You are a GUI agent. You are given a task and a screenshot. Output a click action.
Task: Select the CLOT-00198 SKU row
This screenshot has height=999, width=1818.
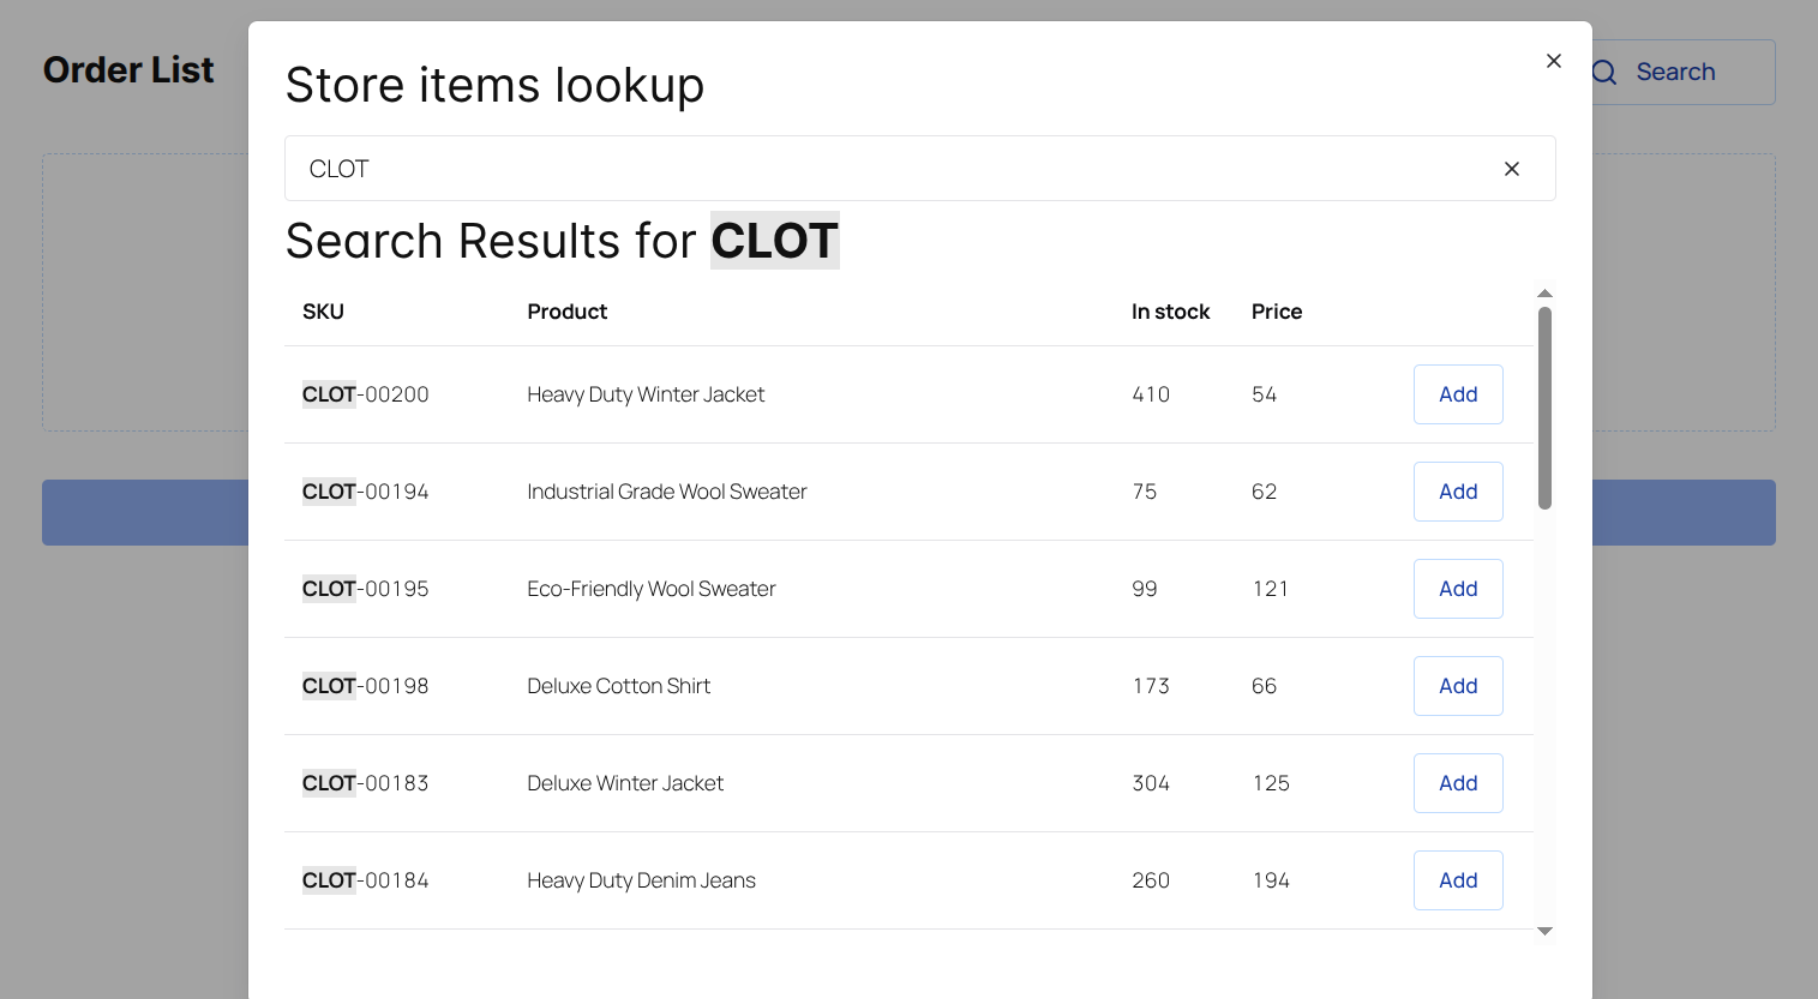tap(365, 686)
